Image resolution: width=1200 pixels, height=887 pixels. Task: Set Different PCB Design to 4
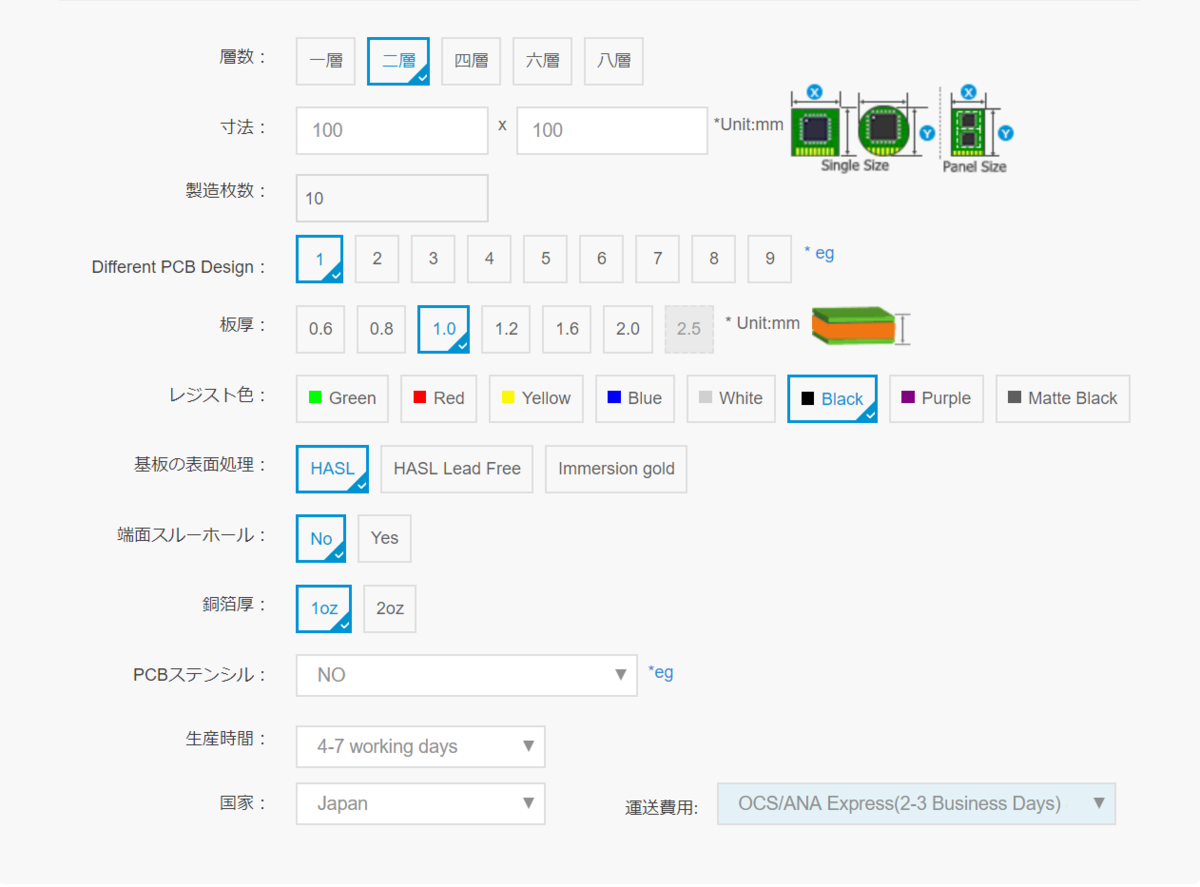click(x=489, y=259)
